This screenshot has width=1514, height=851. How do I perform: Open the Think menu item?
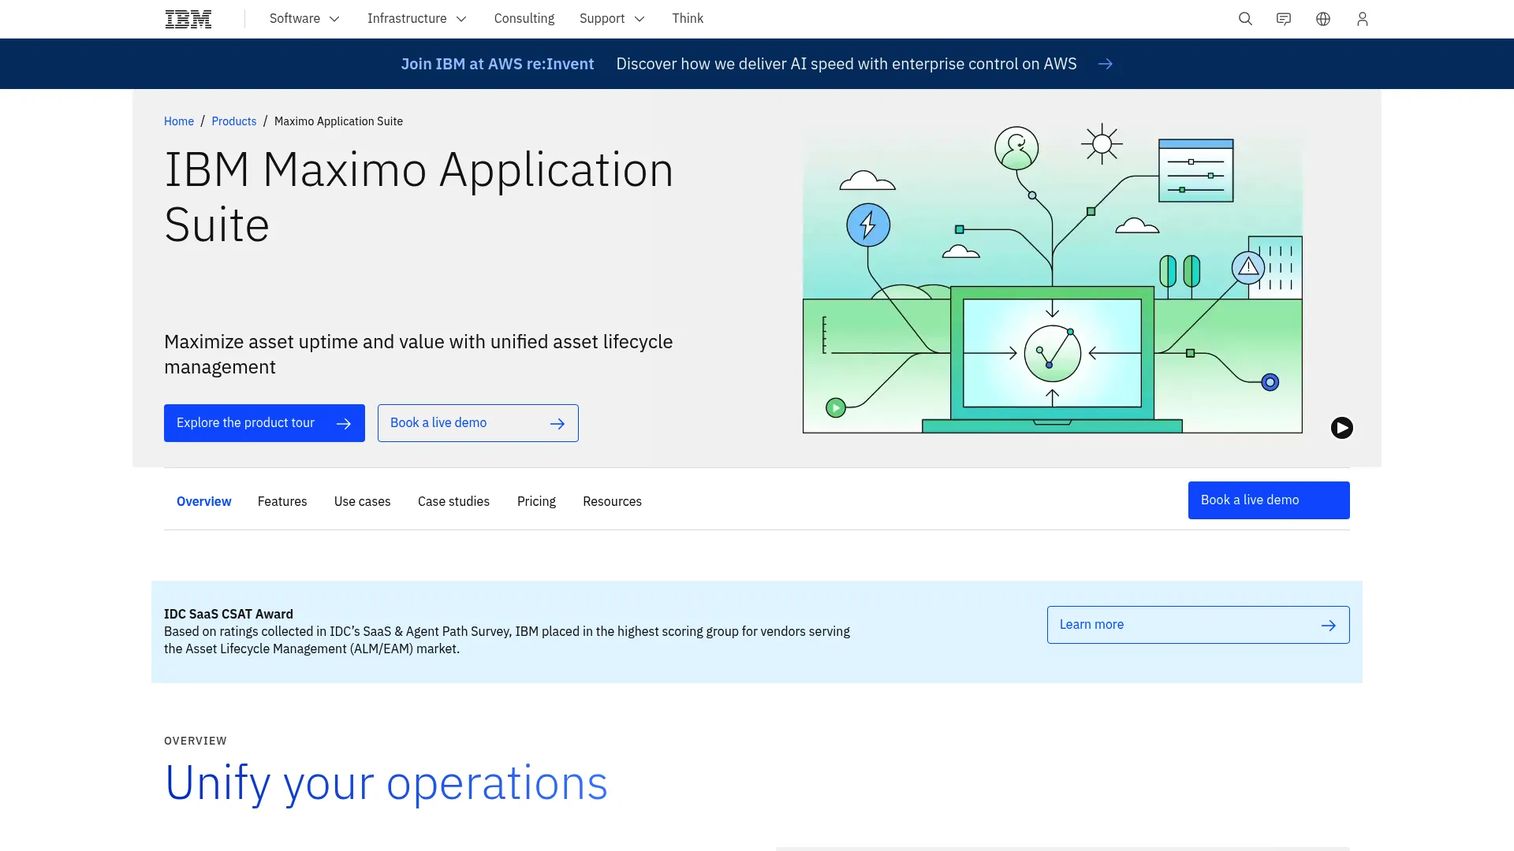pyautogui.click(x=688, y=19)
